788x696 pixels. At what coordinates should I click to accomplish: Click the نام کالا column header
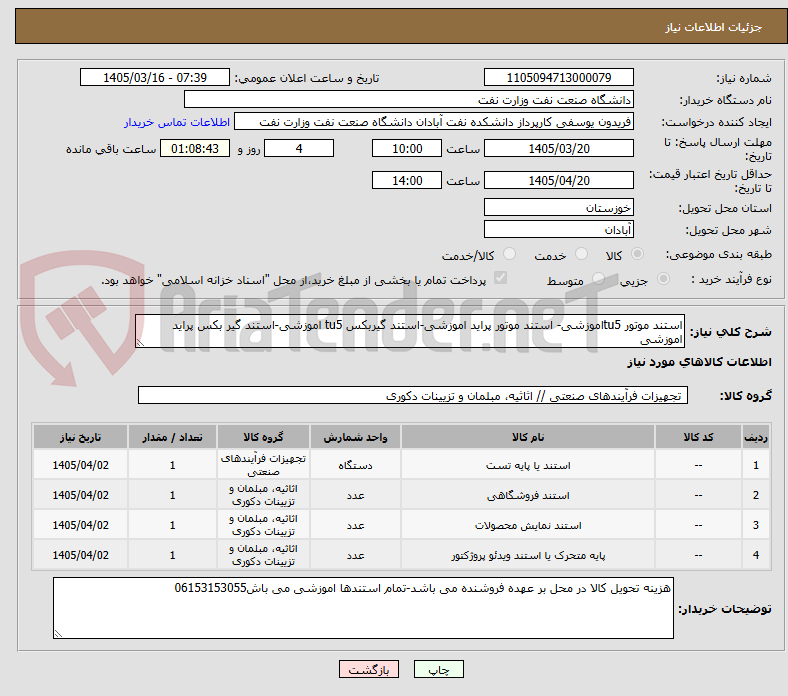pyautogui.click(x=528, y=437)
